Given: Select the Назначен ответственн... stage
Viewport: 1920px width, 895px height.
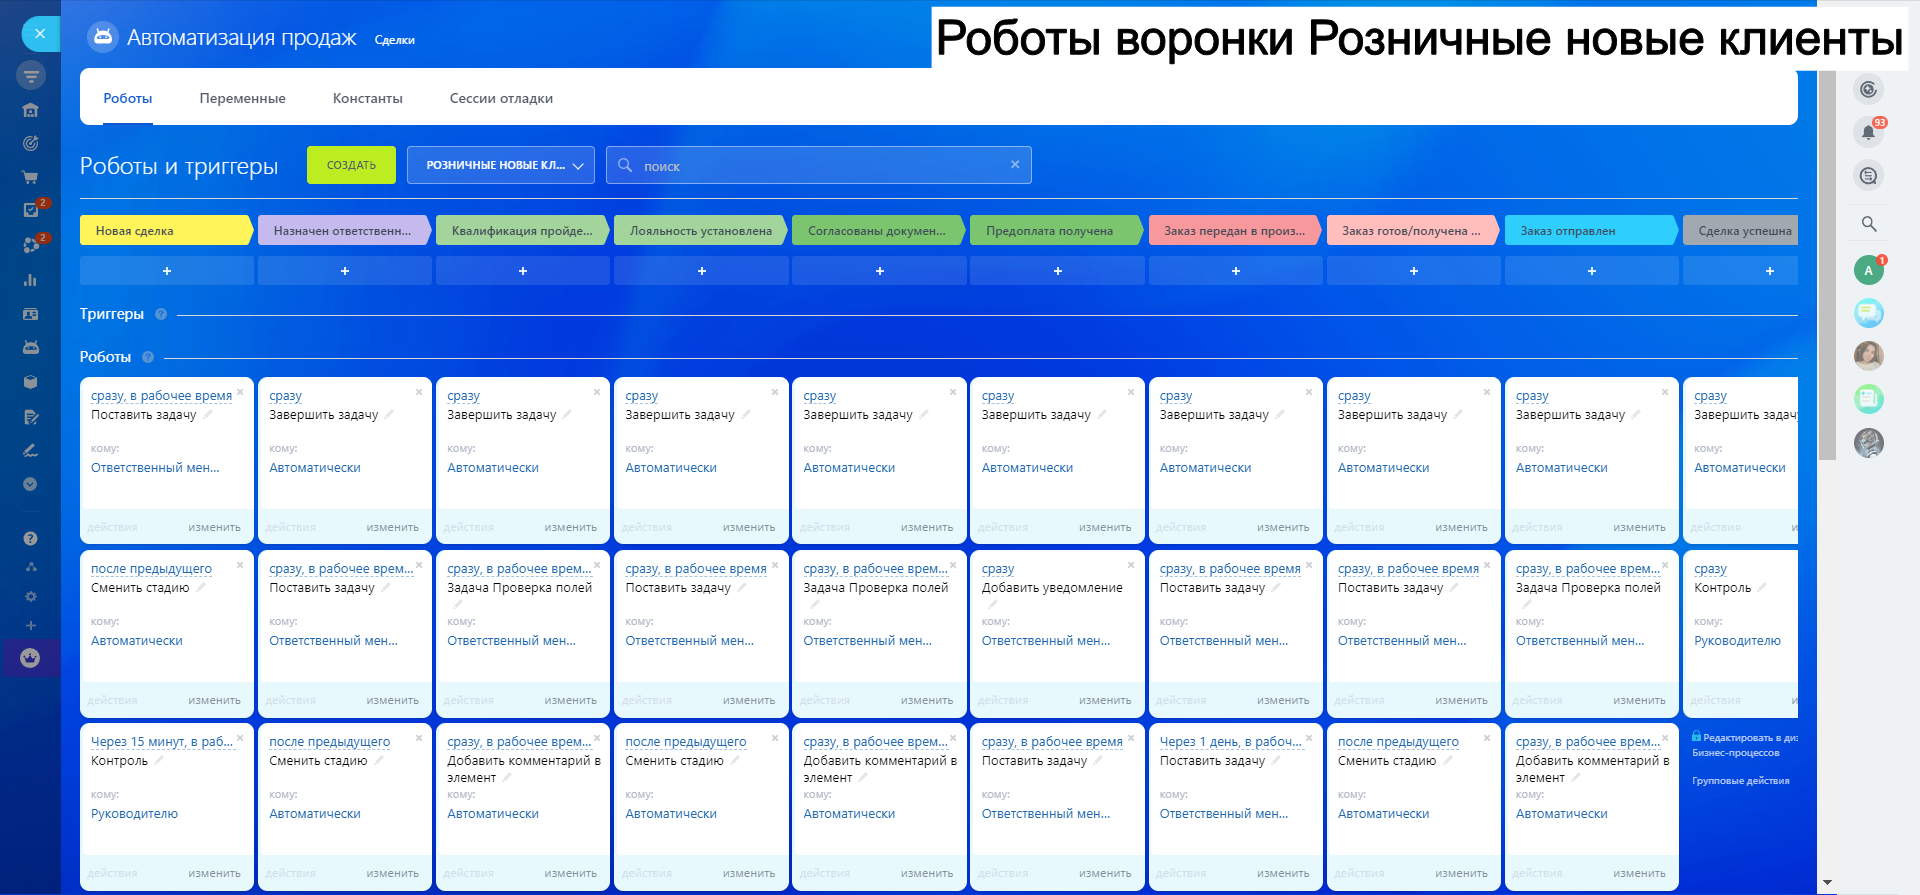Looking at the screenshot, I should tap(343, 230).
